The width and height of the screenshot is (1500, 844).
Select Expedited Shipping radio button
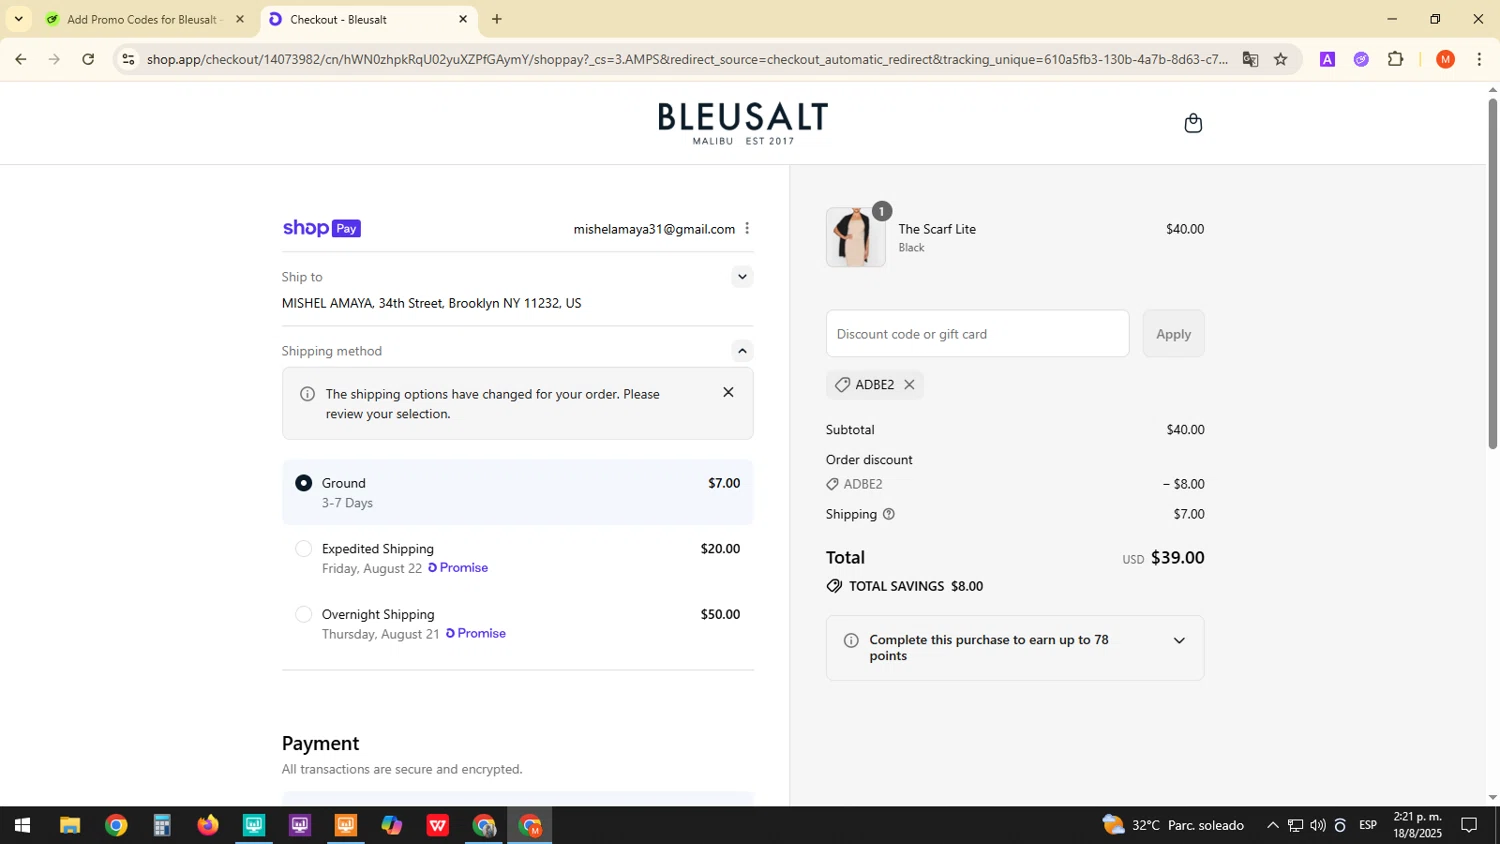click(303, 549)
